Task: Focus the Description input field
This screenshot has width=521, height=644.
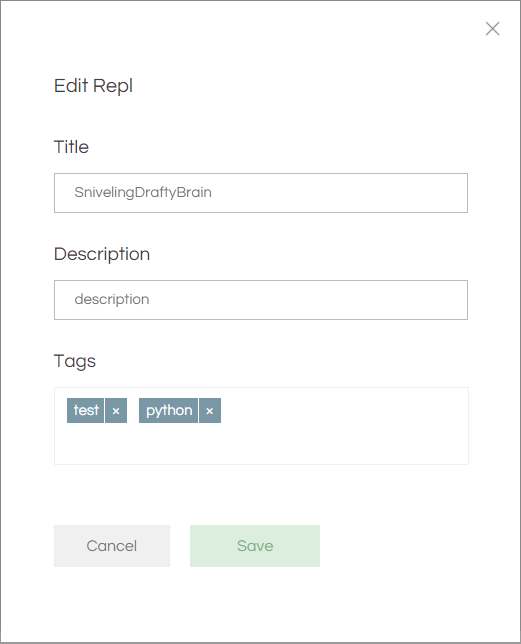Action: (x=261, y=300)
